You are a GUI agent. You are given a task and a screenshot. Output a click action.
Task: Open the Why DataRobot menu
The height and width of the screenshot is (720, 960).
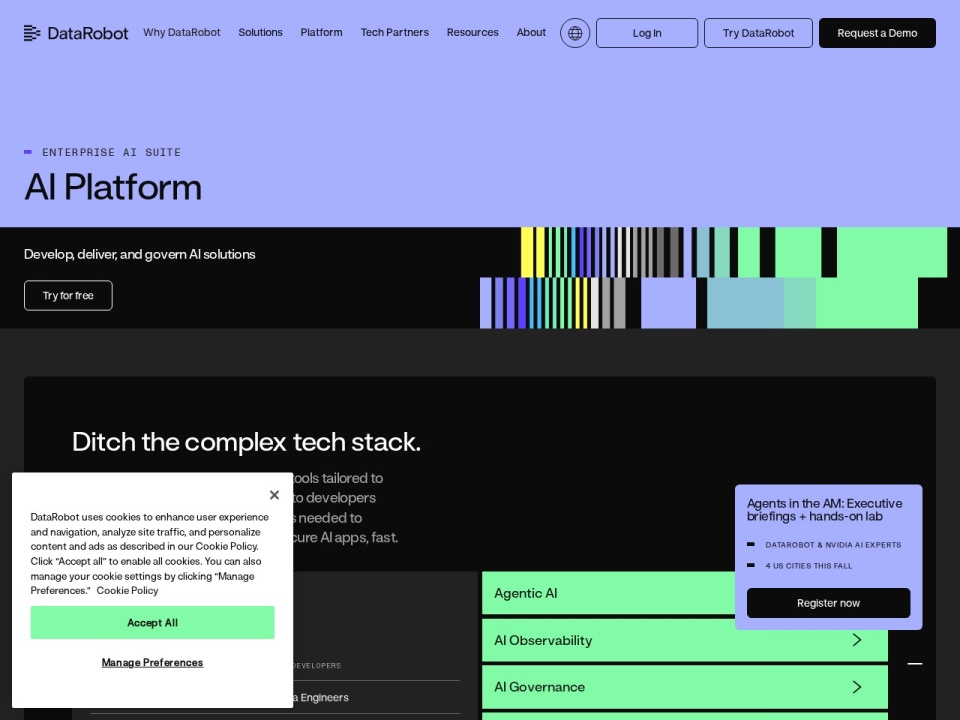click(x=182, y=32)
